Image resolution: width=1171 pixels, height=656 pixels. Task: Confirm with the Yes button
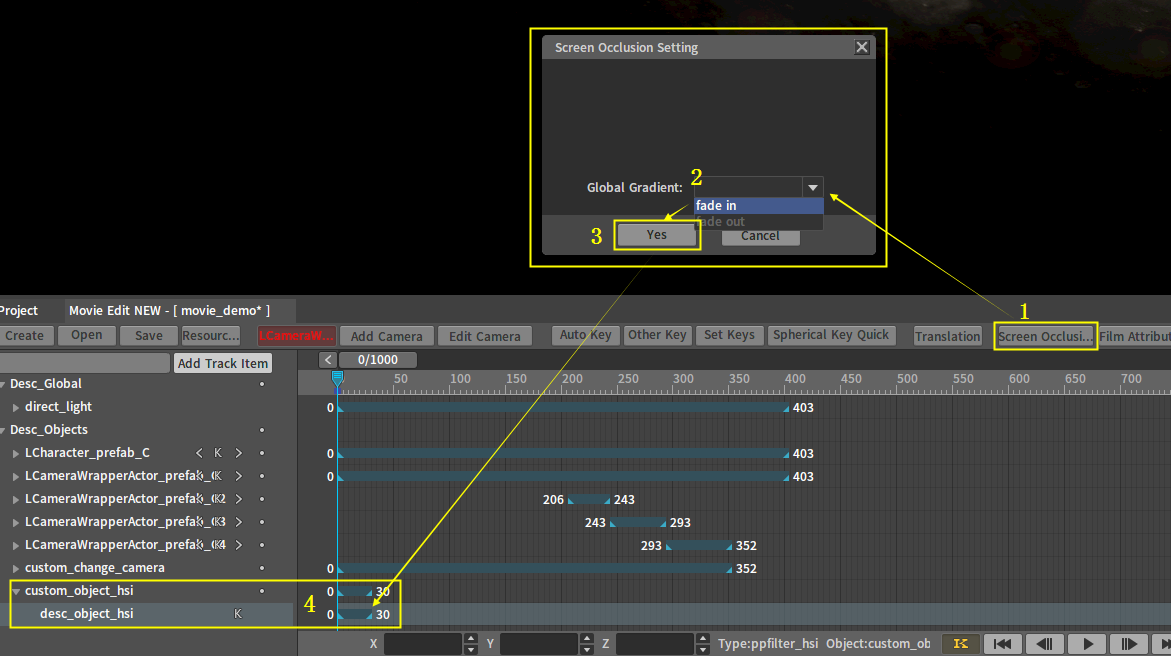tap(656, 235)
